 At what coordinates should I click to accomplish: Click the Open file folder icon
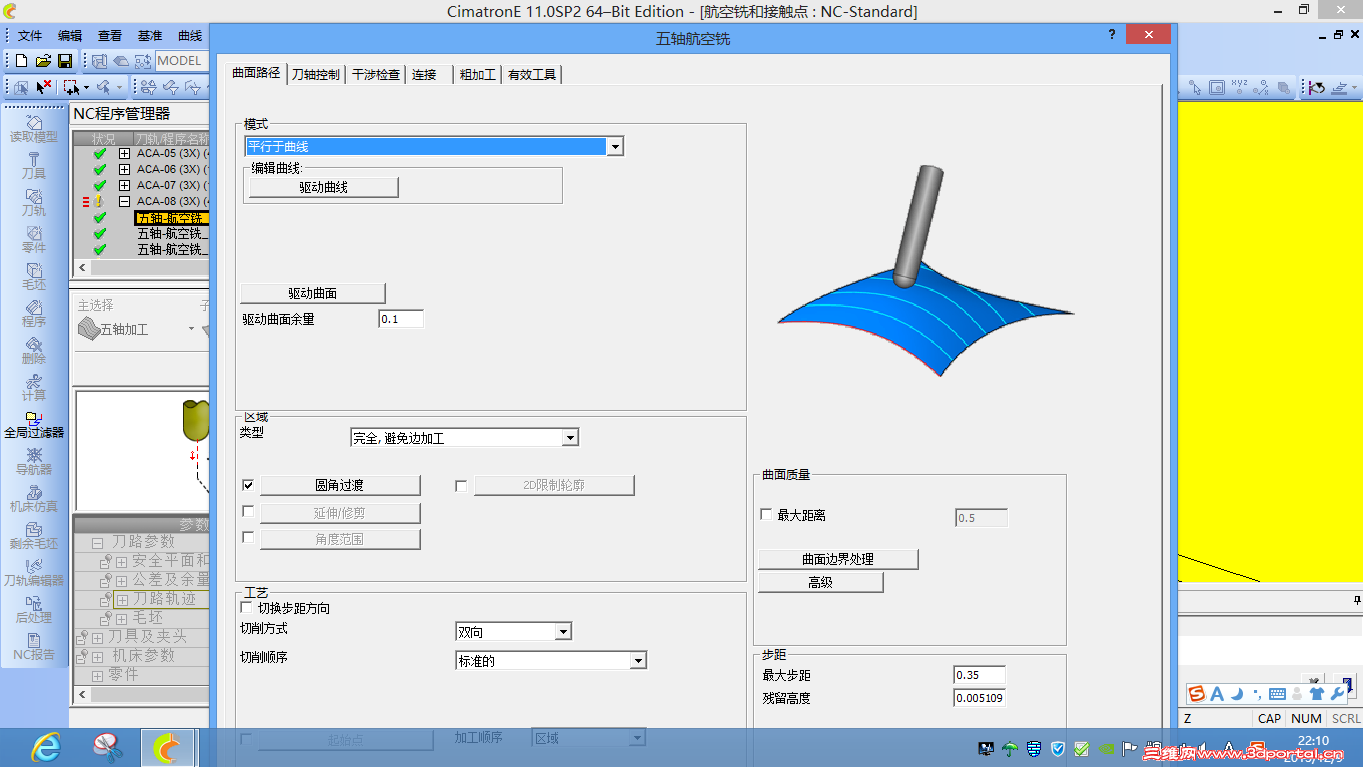click(43, 61)
